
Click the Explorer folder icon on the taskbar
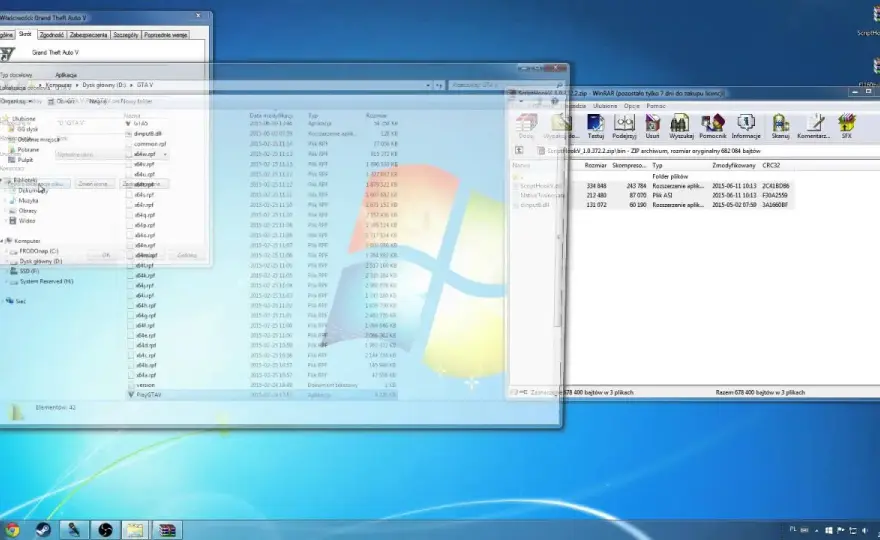[135, 529]
